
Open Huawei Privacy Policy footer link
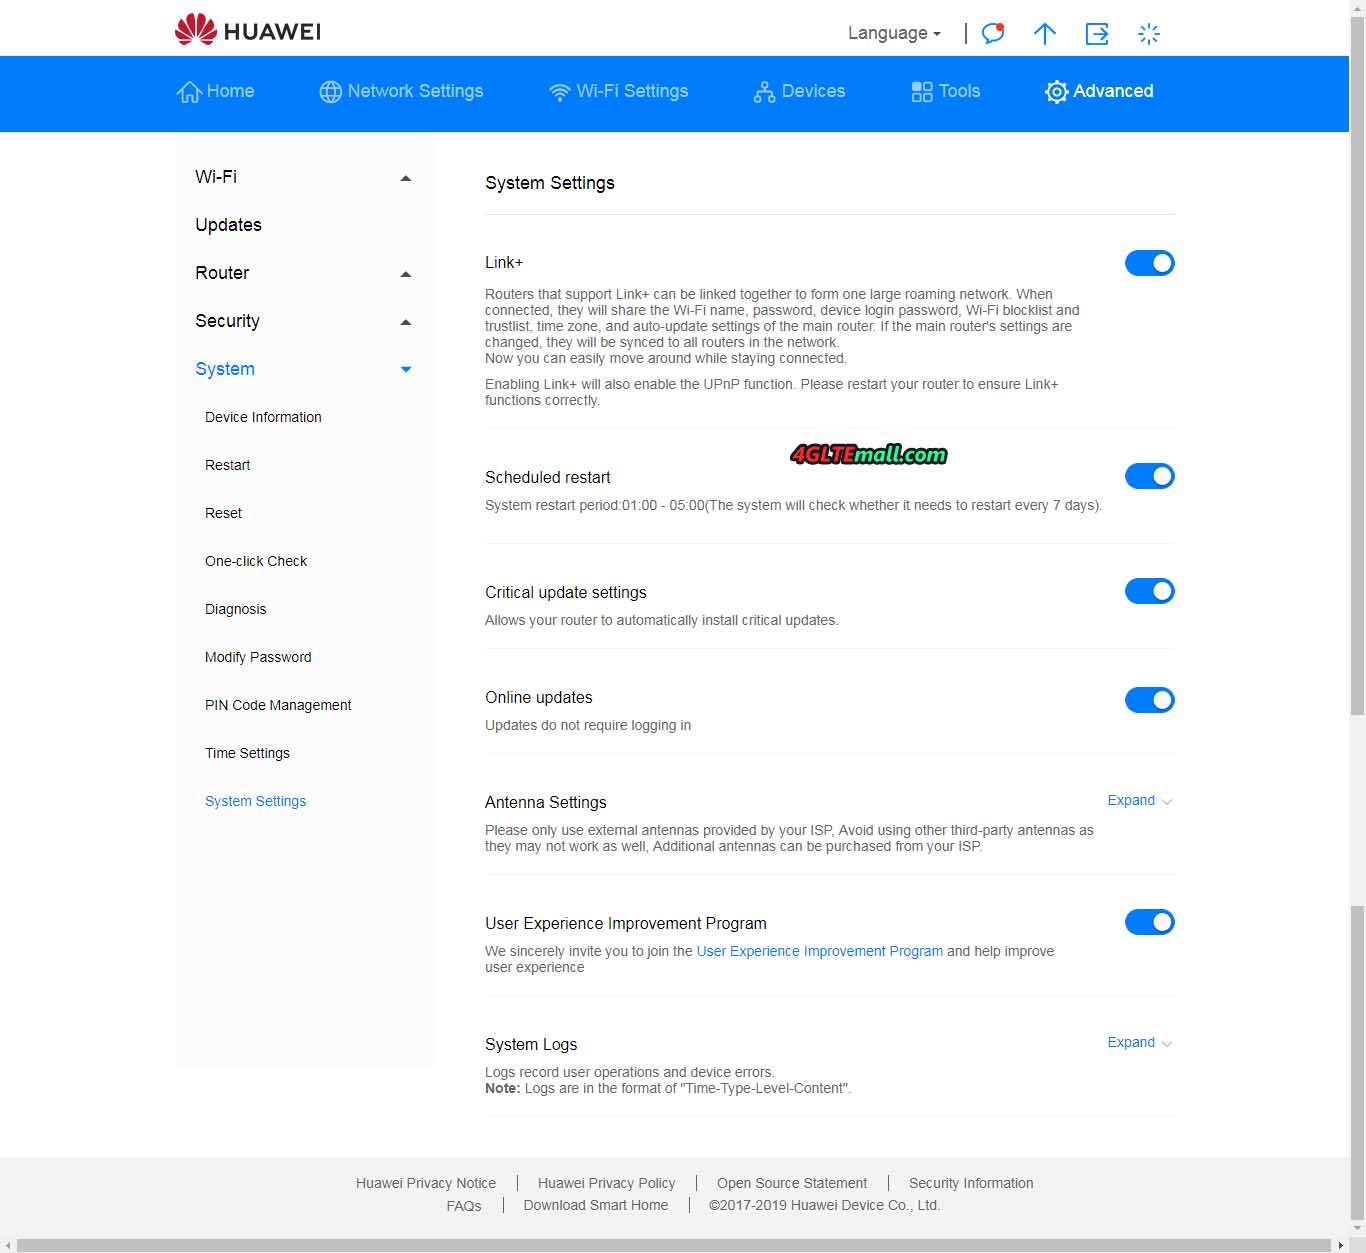click(x=606, y=1183)
